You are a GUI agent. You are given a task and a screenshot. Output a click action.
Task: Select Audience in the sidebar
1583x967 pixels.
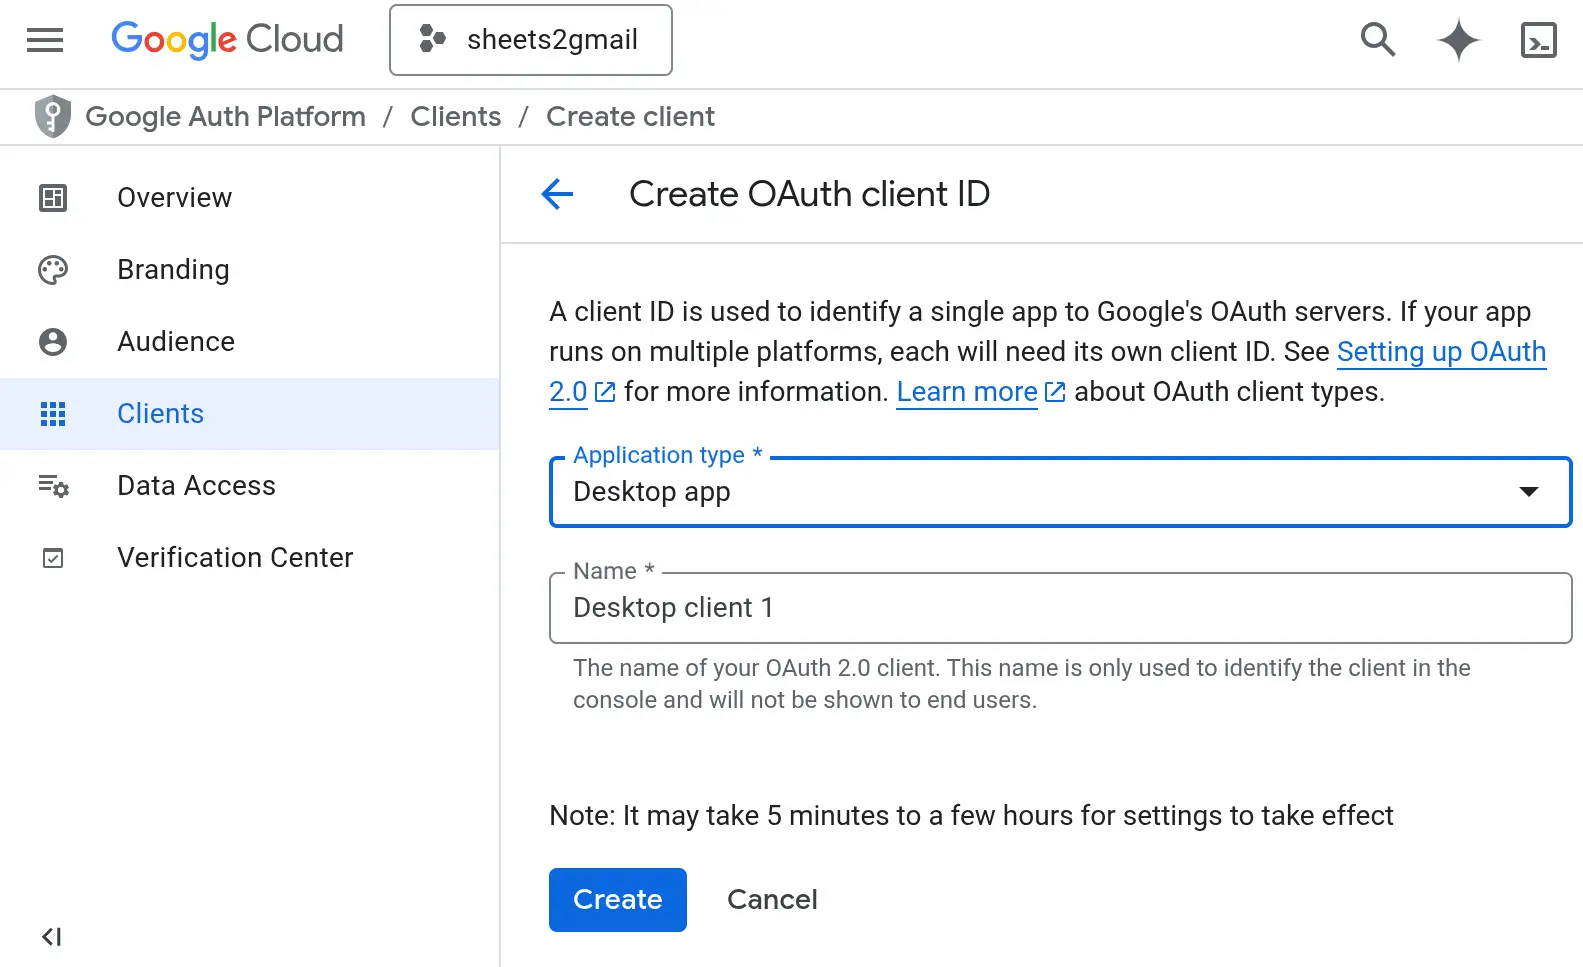(x=176, y=342)
